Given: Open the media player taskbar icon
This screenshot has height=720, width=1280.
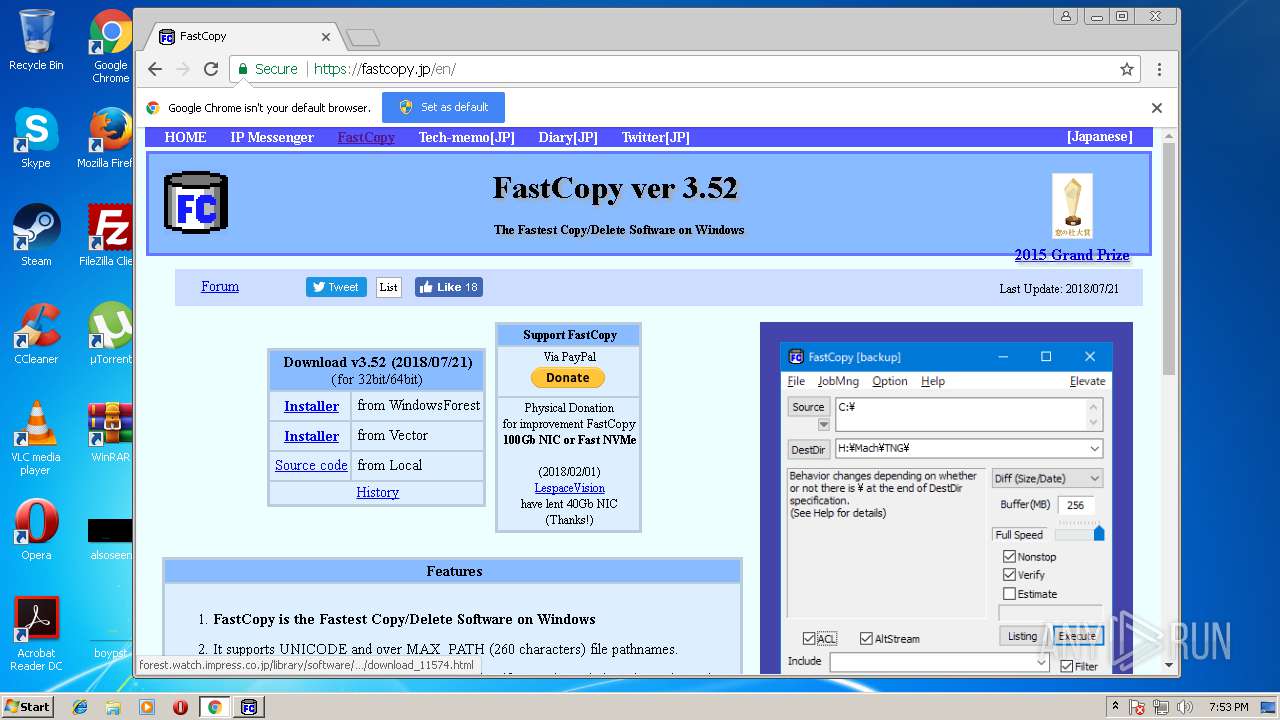Looking at the screenshot, I should [147, 707].
